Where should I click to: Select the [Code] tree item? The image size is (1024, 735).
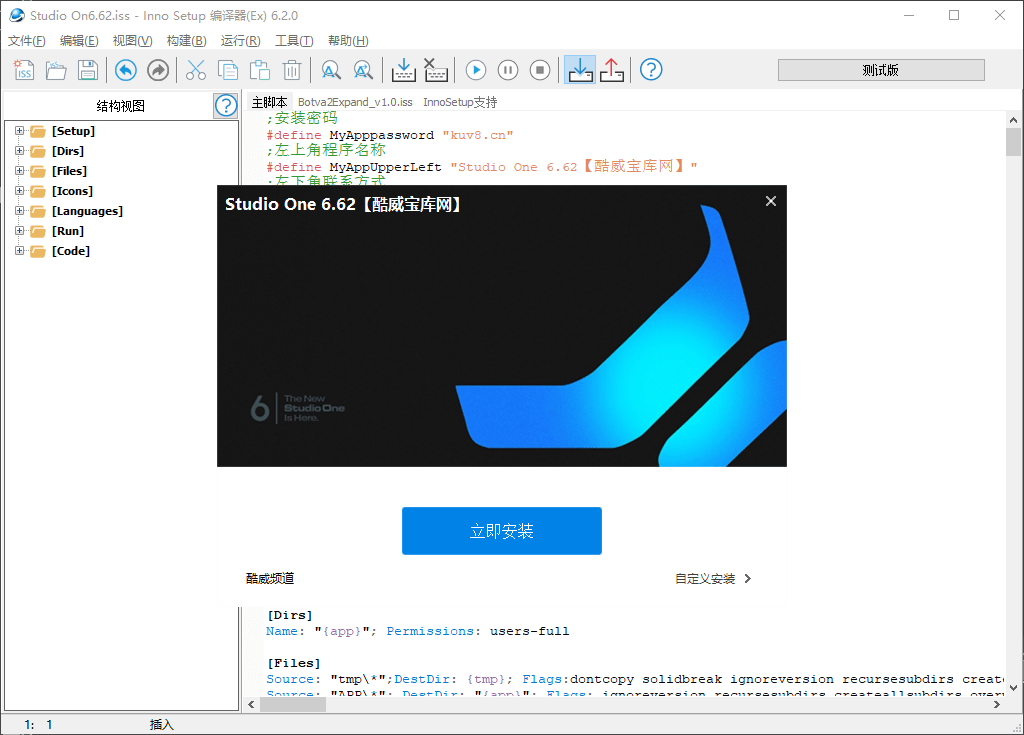[x=71, y=251]
